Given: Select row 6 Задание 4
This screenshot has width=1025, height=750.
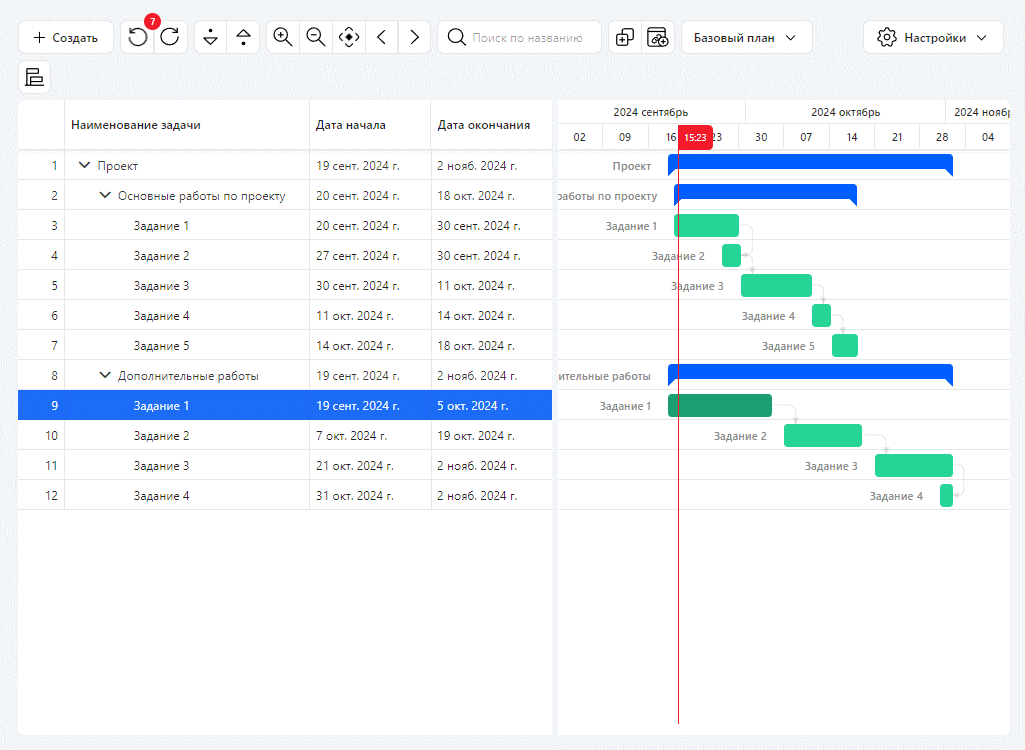Looking at the screenshot, I should [x=285, y=316].
